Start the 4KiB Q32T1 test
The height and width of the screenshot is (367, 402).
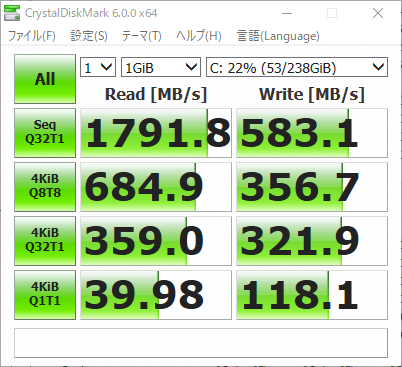click(45, 241)
